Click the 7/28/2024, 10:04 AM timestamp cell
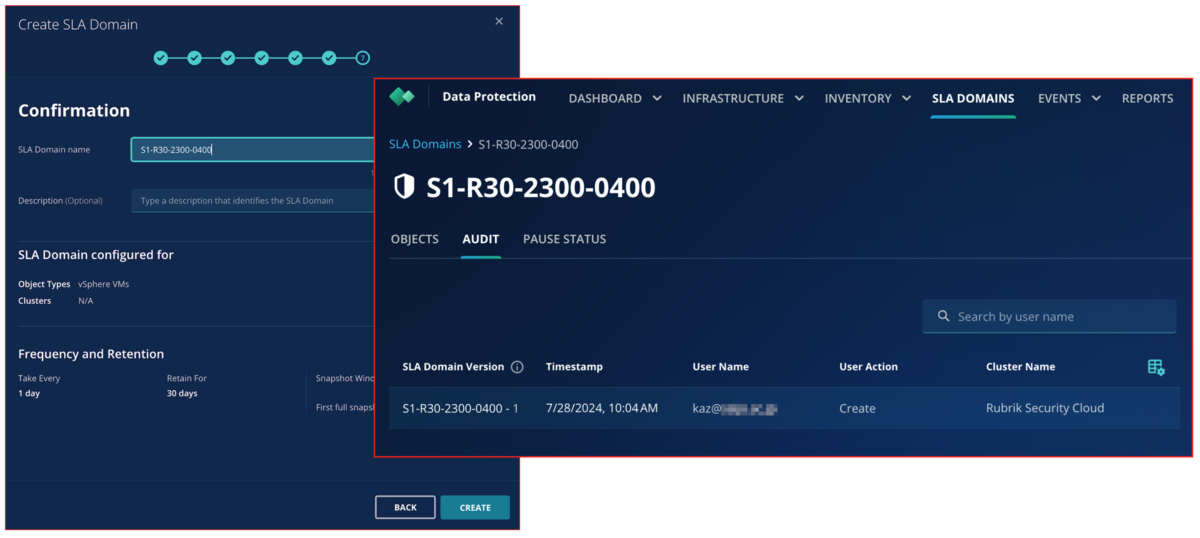This screenshot has height=538, width=1200. (602, 408)
